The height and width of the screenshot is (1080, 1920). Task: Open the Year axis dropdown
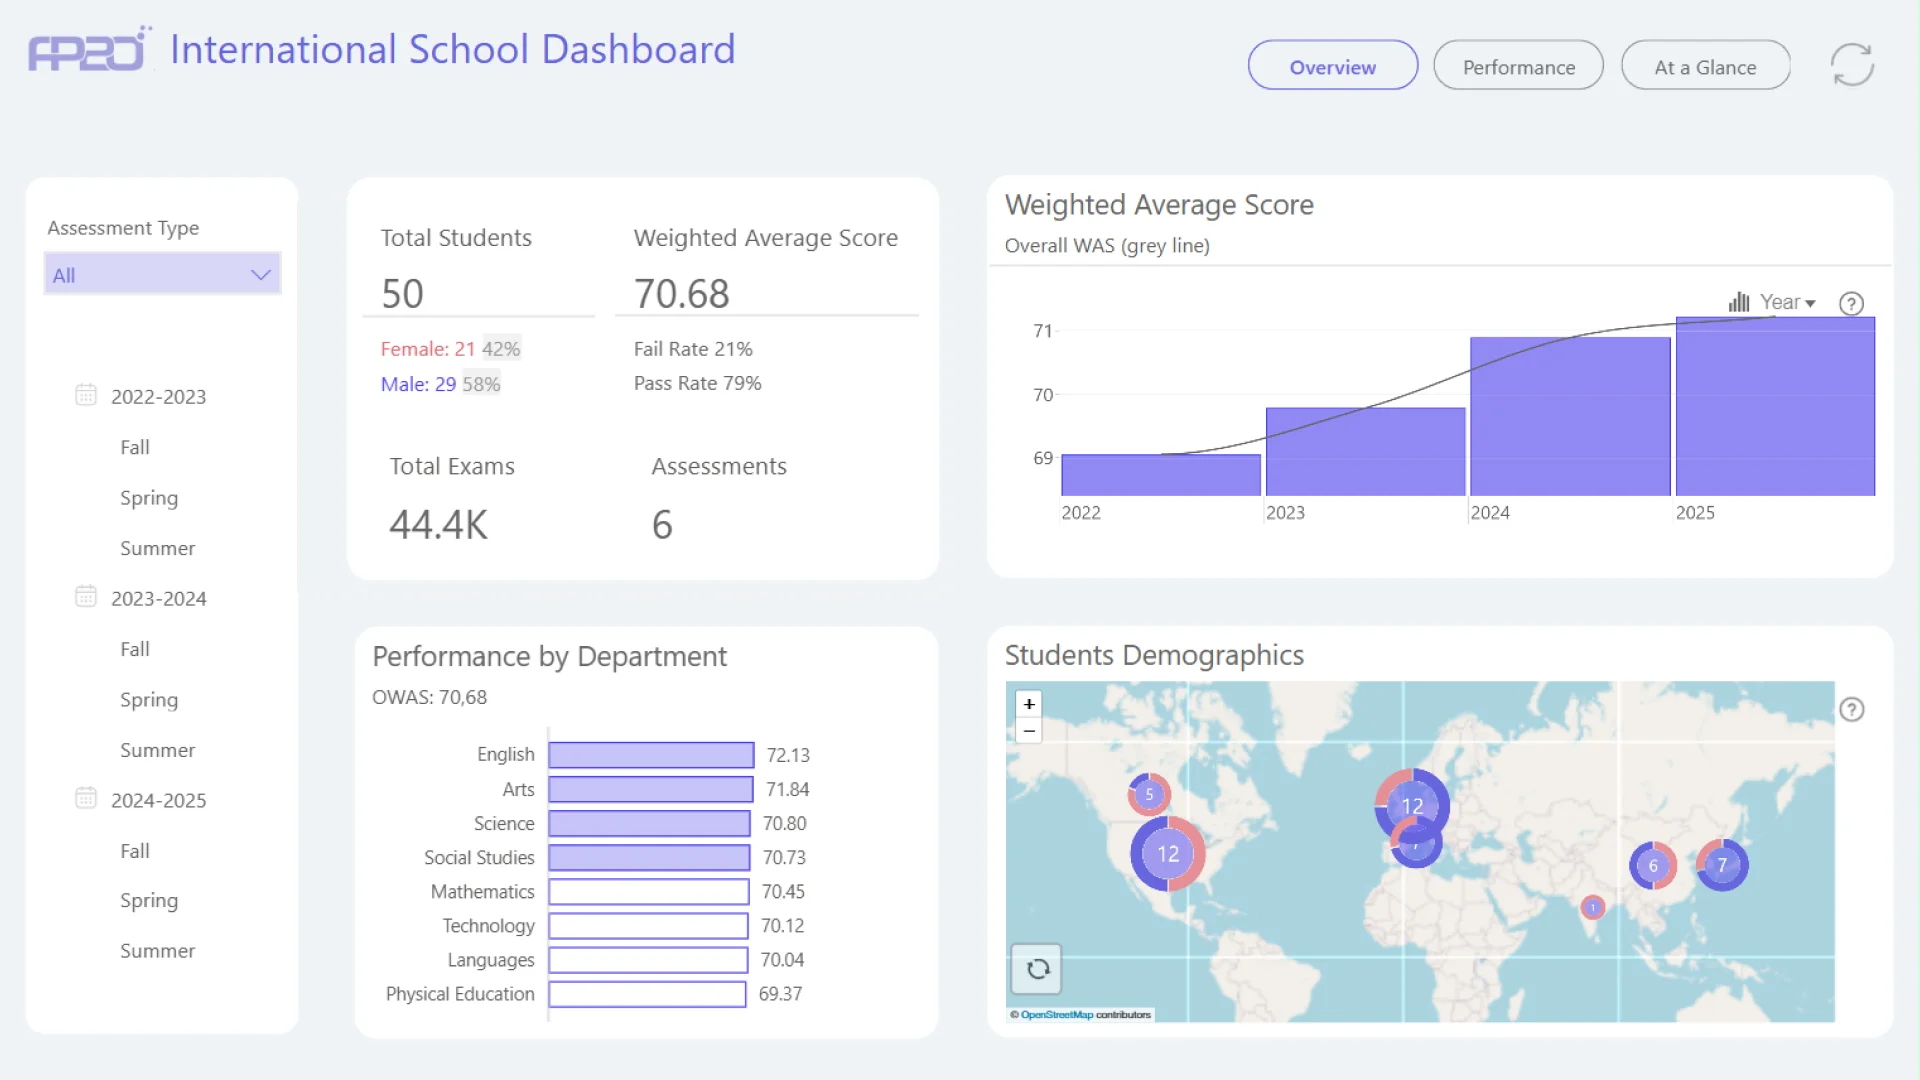tap(1786, 302)
